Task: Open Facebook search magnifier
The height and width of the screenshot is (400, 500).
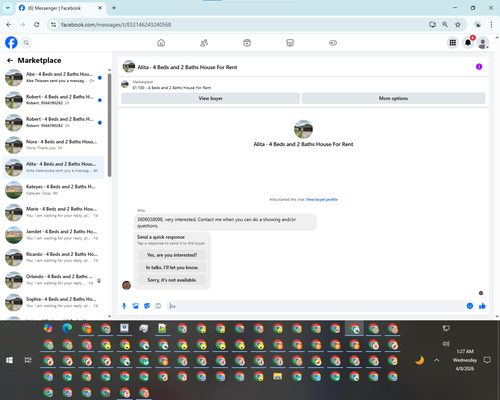Action: click(26, 43)
